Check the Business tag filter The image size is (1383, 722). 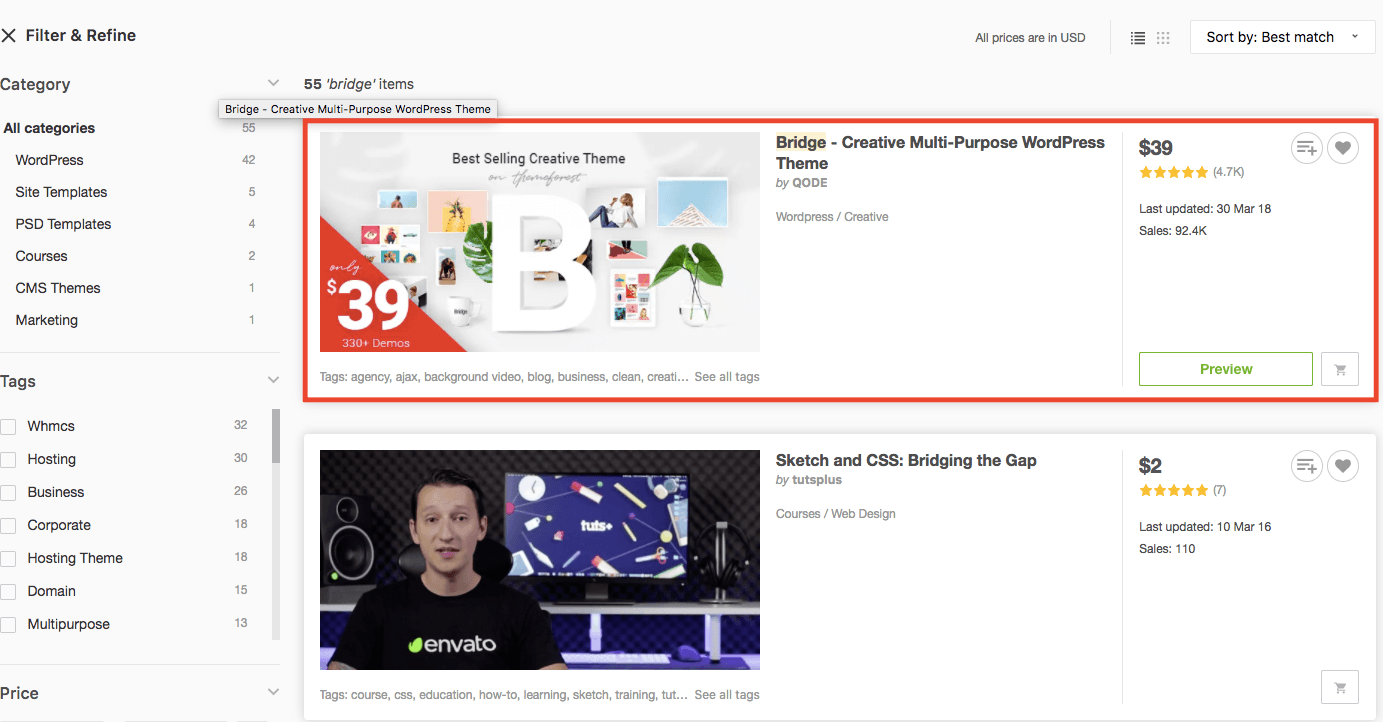point(8,492)
